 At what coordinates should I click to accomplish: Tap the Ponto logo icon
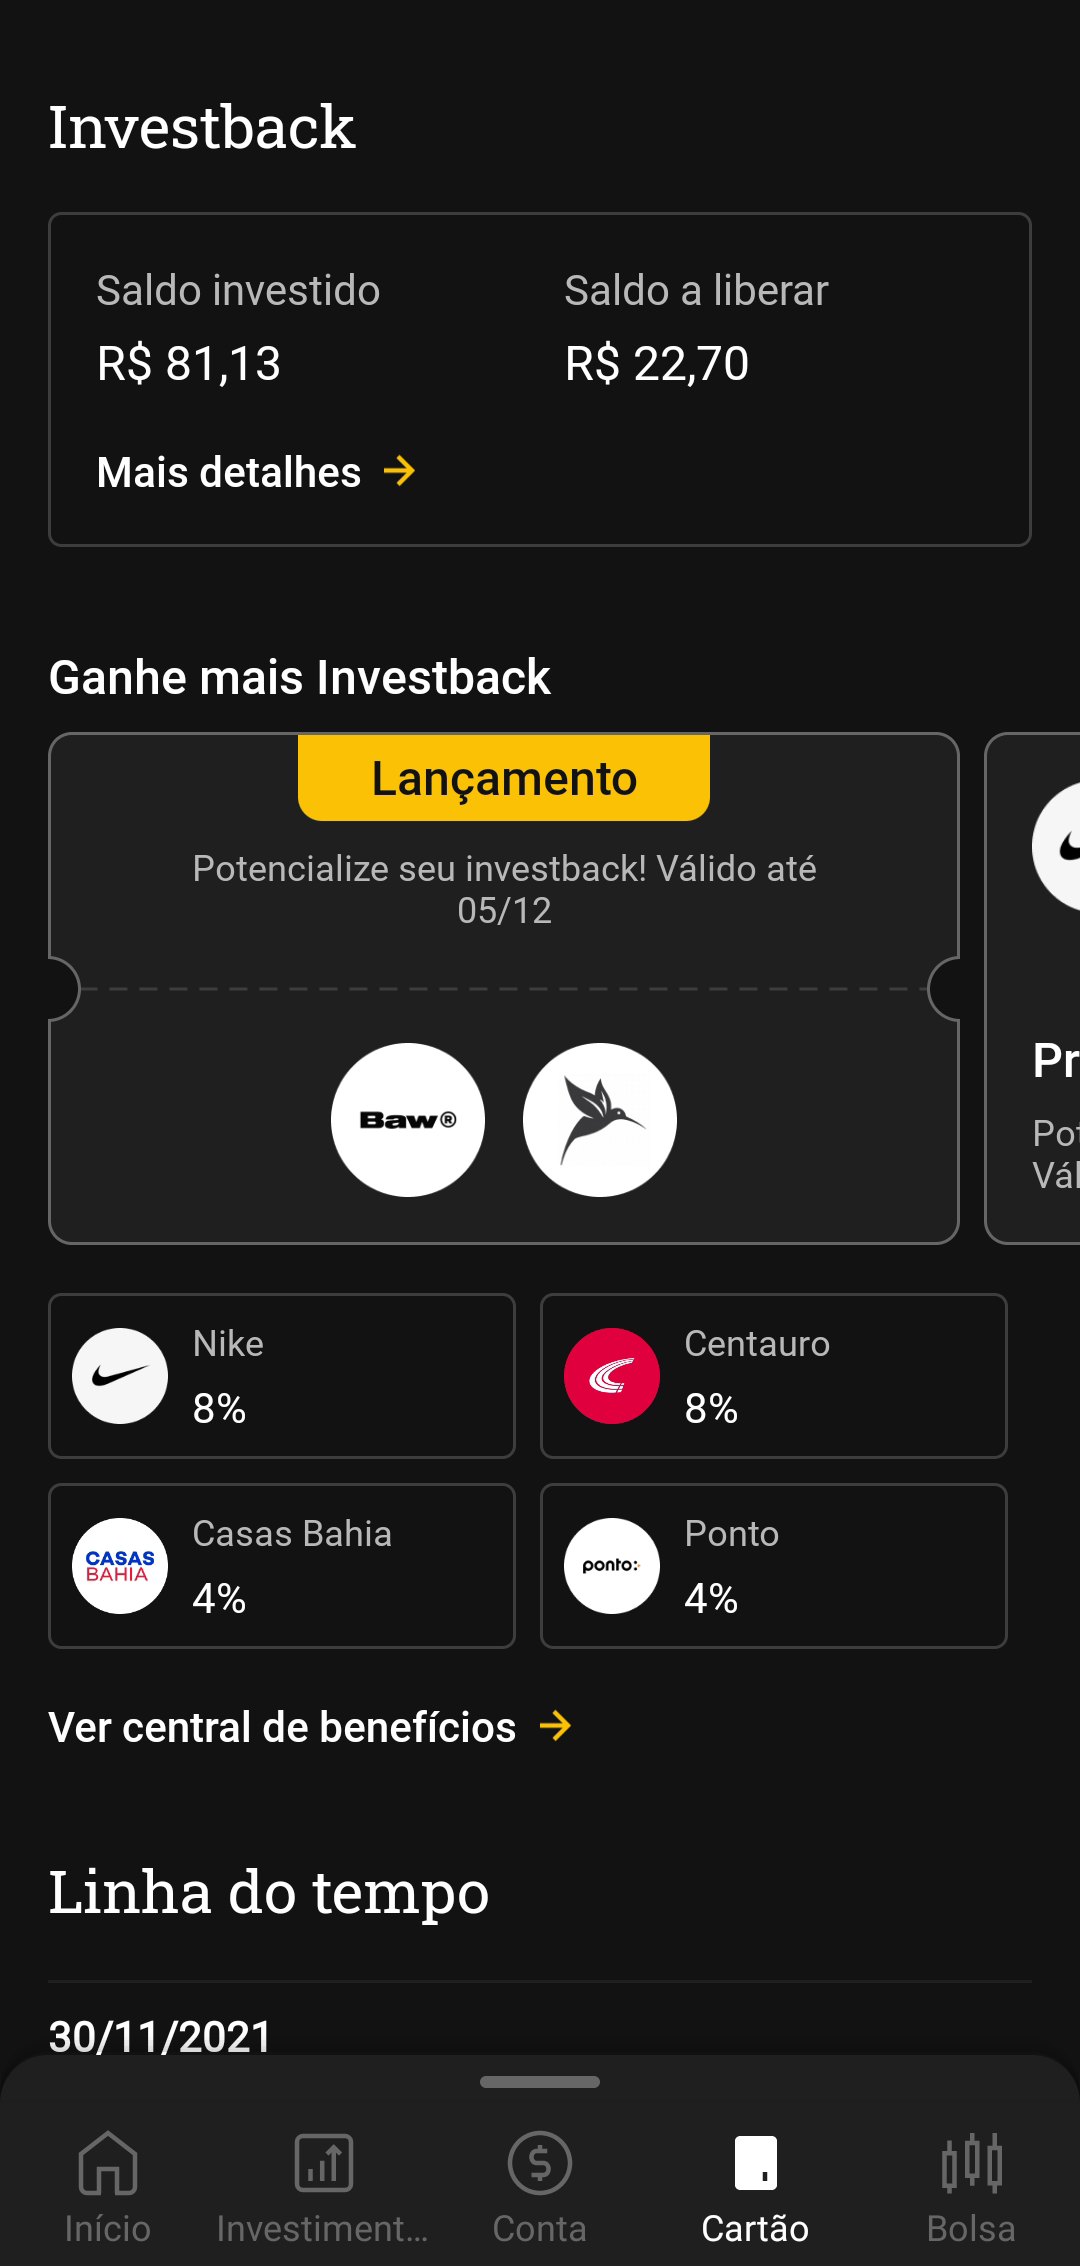(x=612, y=1566)
